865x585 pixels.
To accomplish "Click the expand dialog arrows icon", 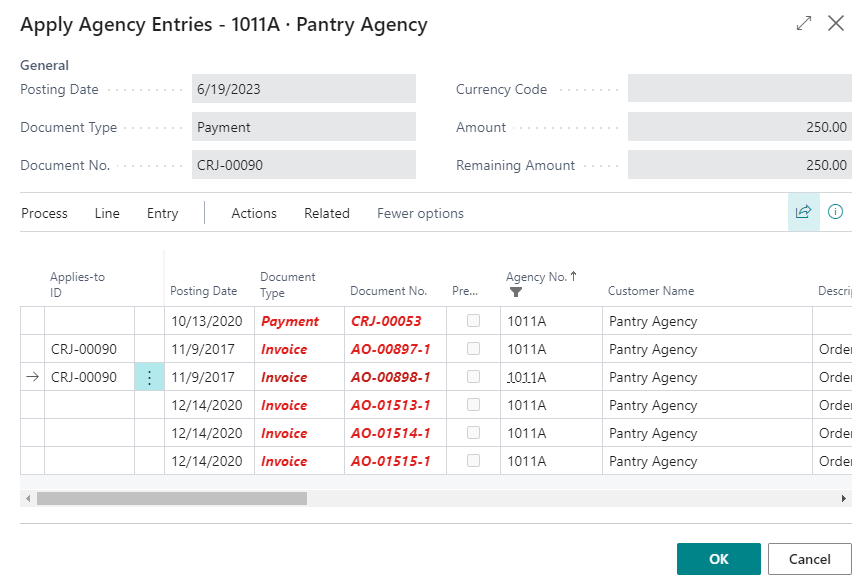I will (x=804, y=23).
